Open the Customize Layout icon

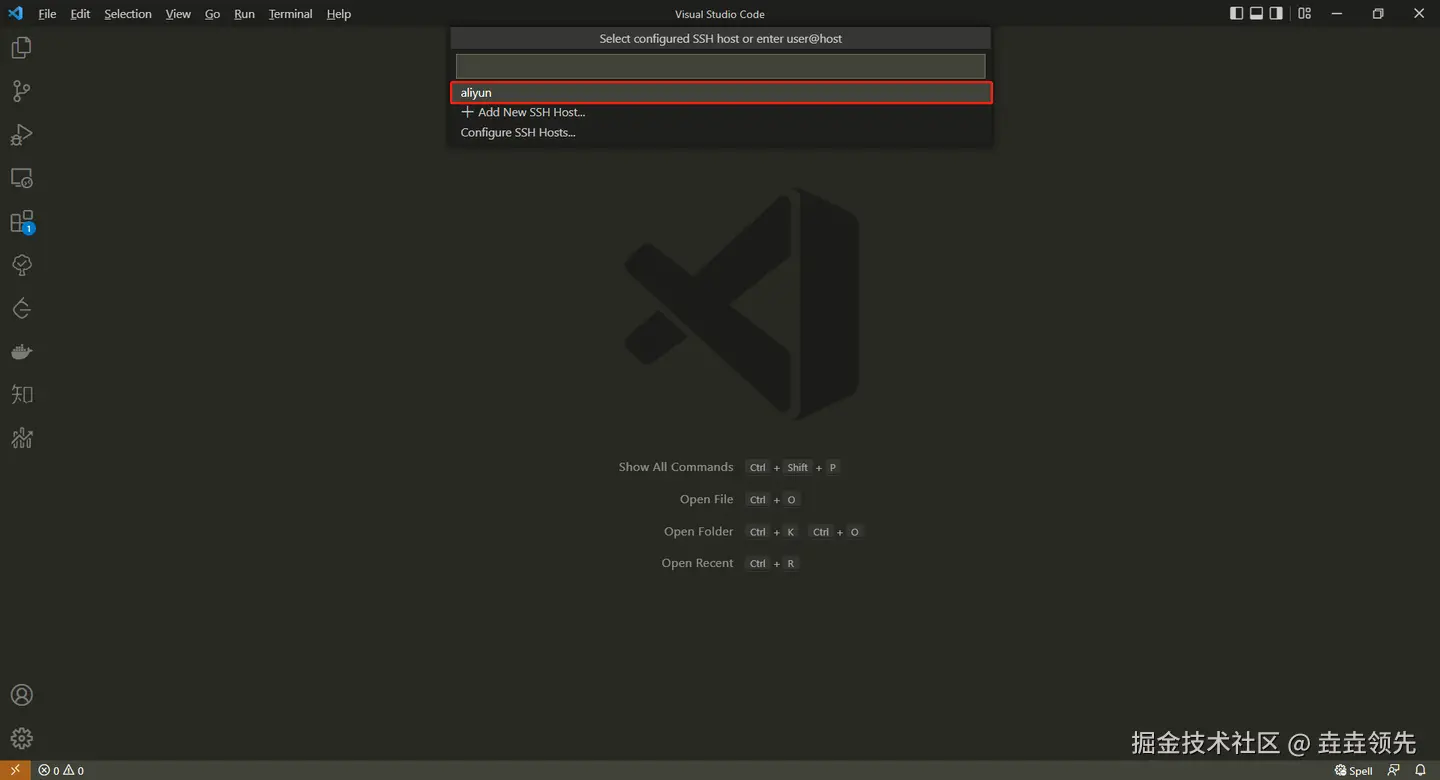point(1304,13)
